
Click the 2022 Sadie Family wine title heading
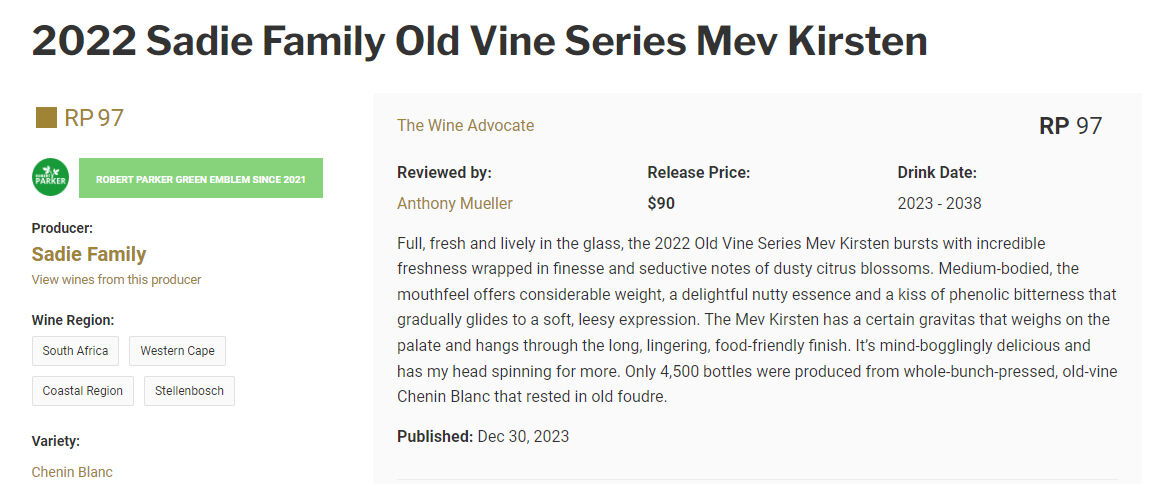click(x=479, y=41)
